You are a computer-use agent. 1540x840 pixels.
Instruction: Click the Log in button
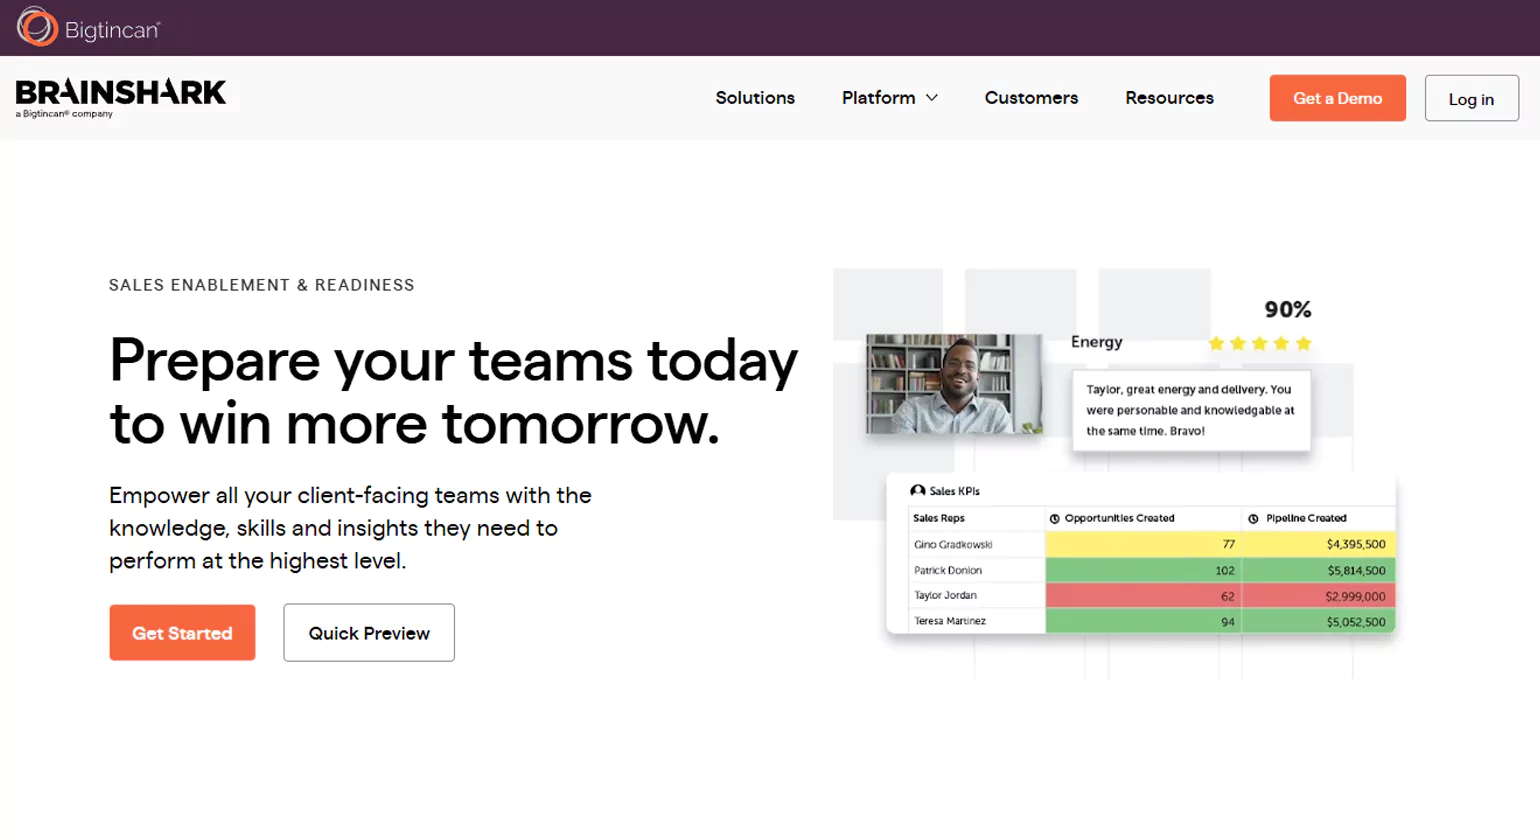click(1471, 99)
